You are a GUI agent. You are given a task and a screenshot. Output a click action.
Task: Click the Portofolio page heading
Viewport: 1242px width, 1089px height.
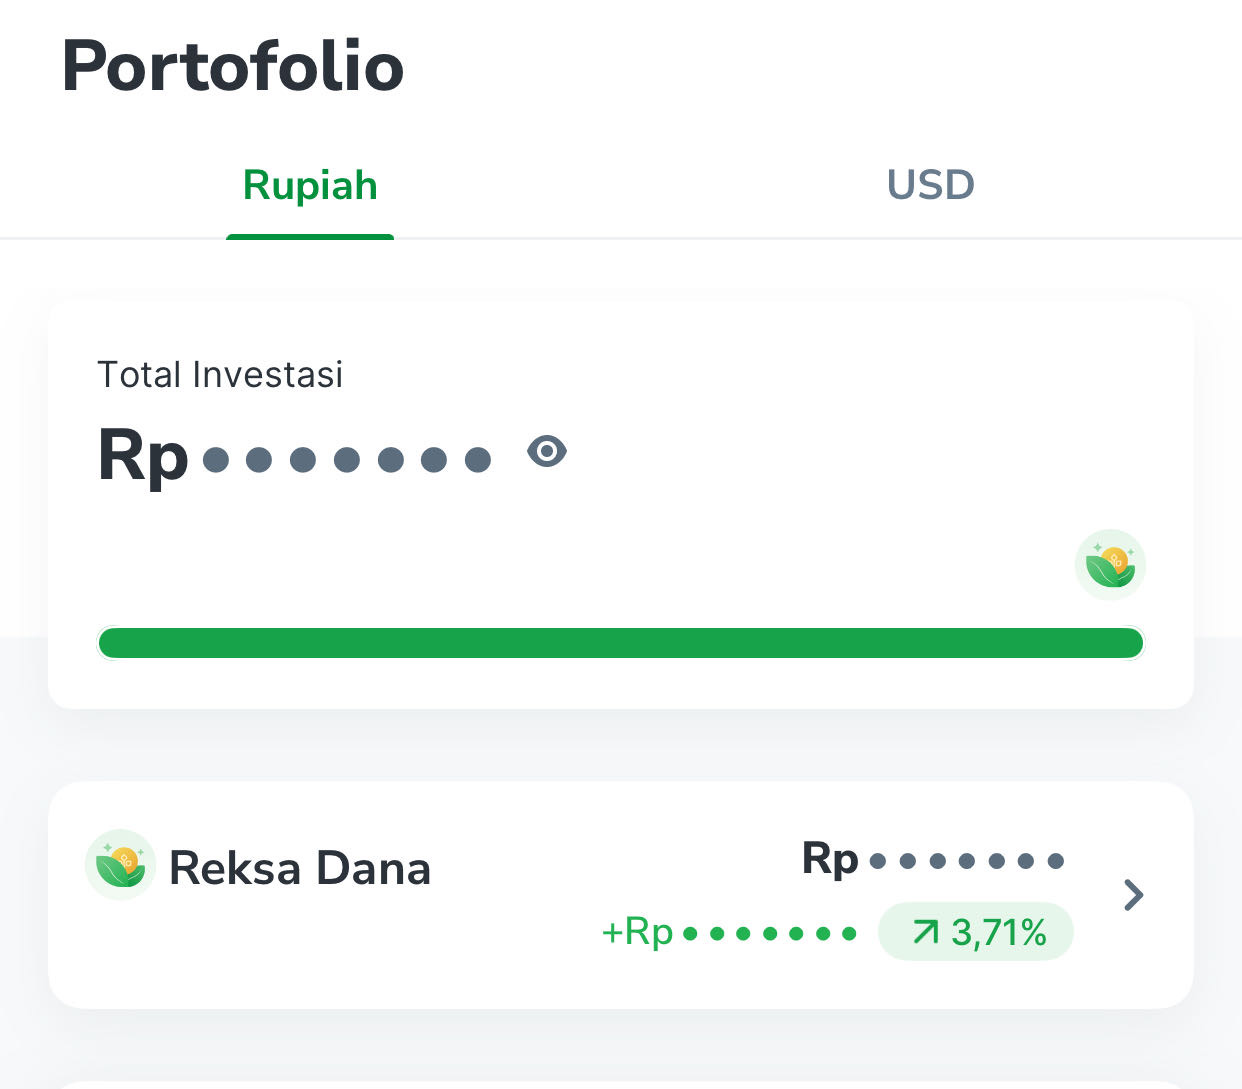click(233, 67)
